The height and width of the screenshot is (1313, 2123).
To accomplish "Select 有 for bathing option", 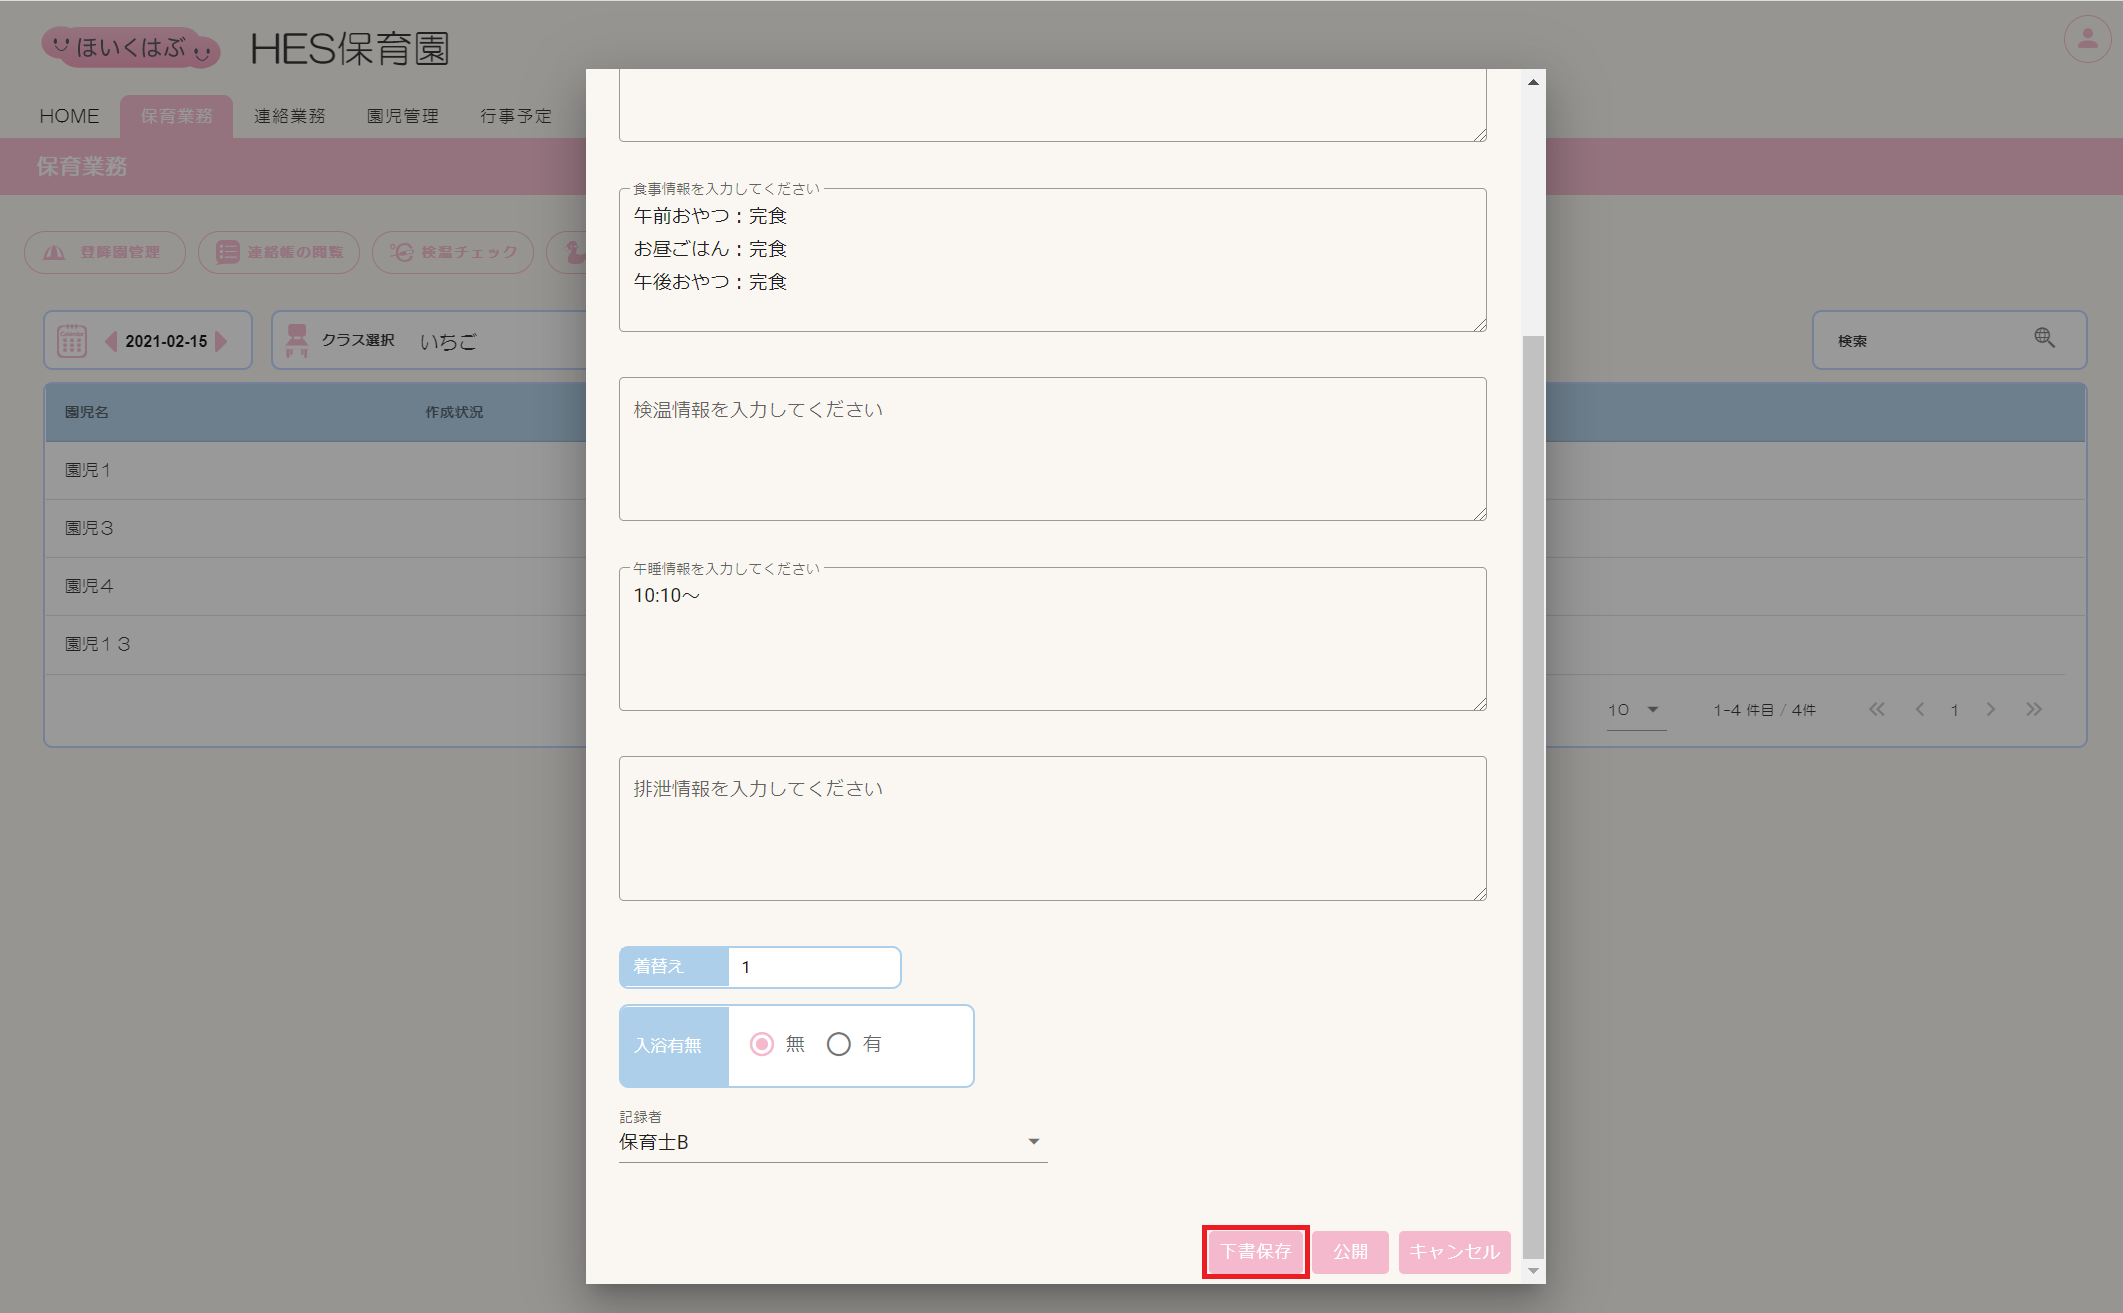I will 839,1044.
